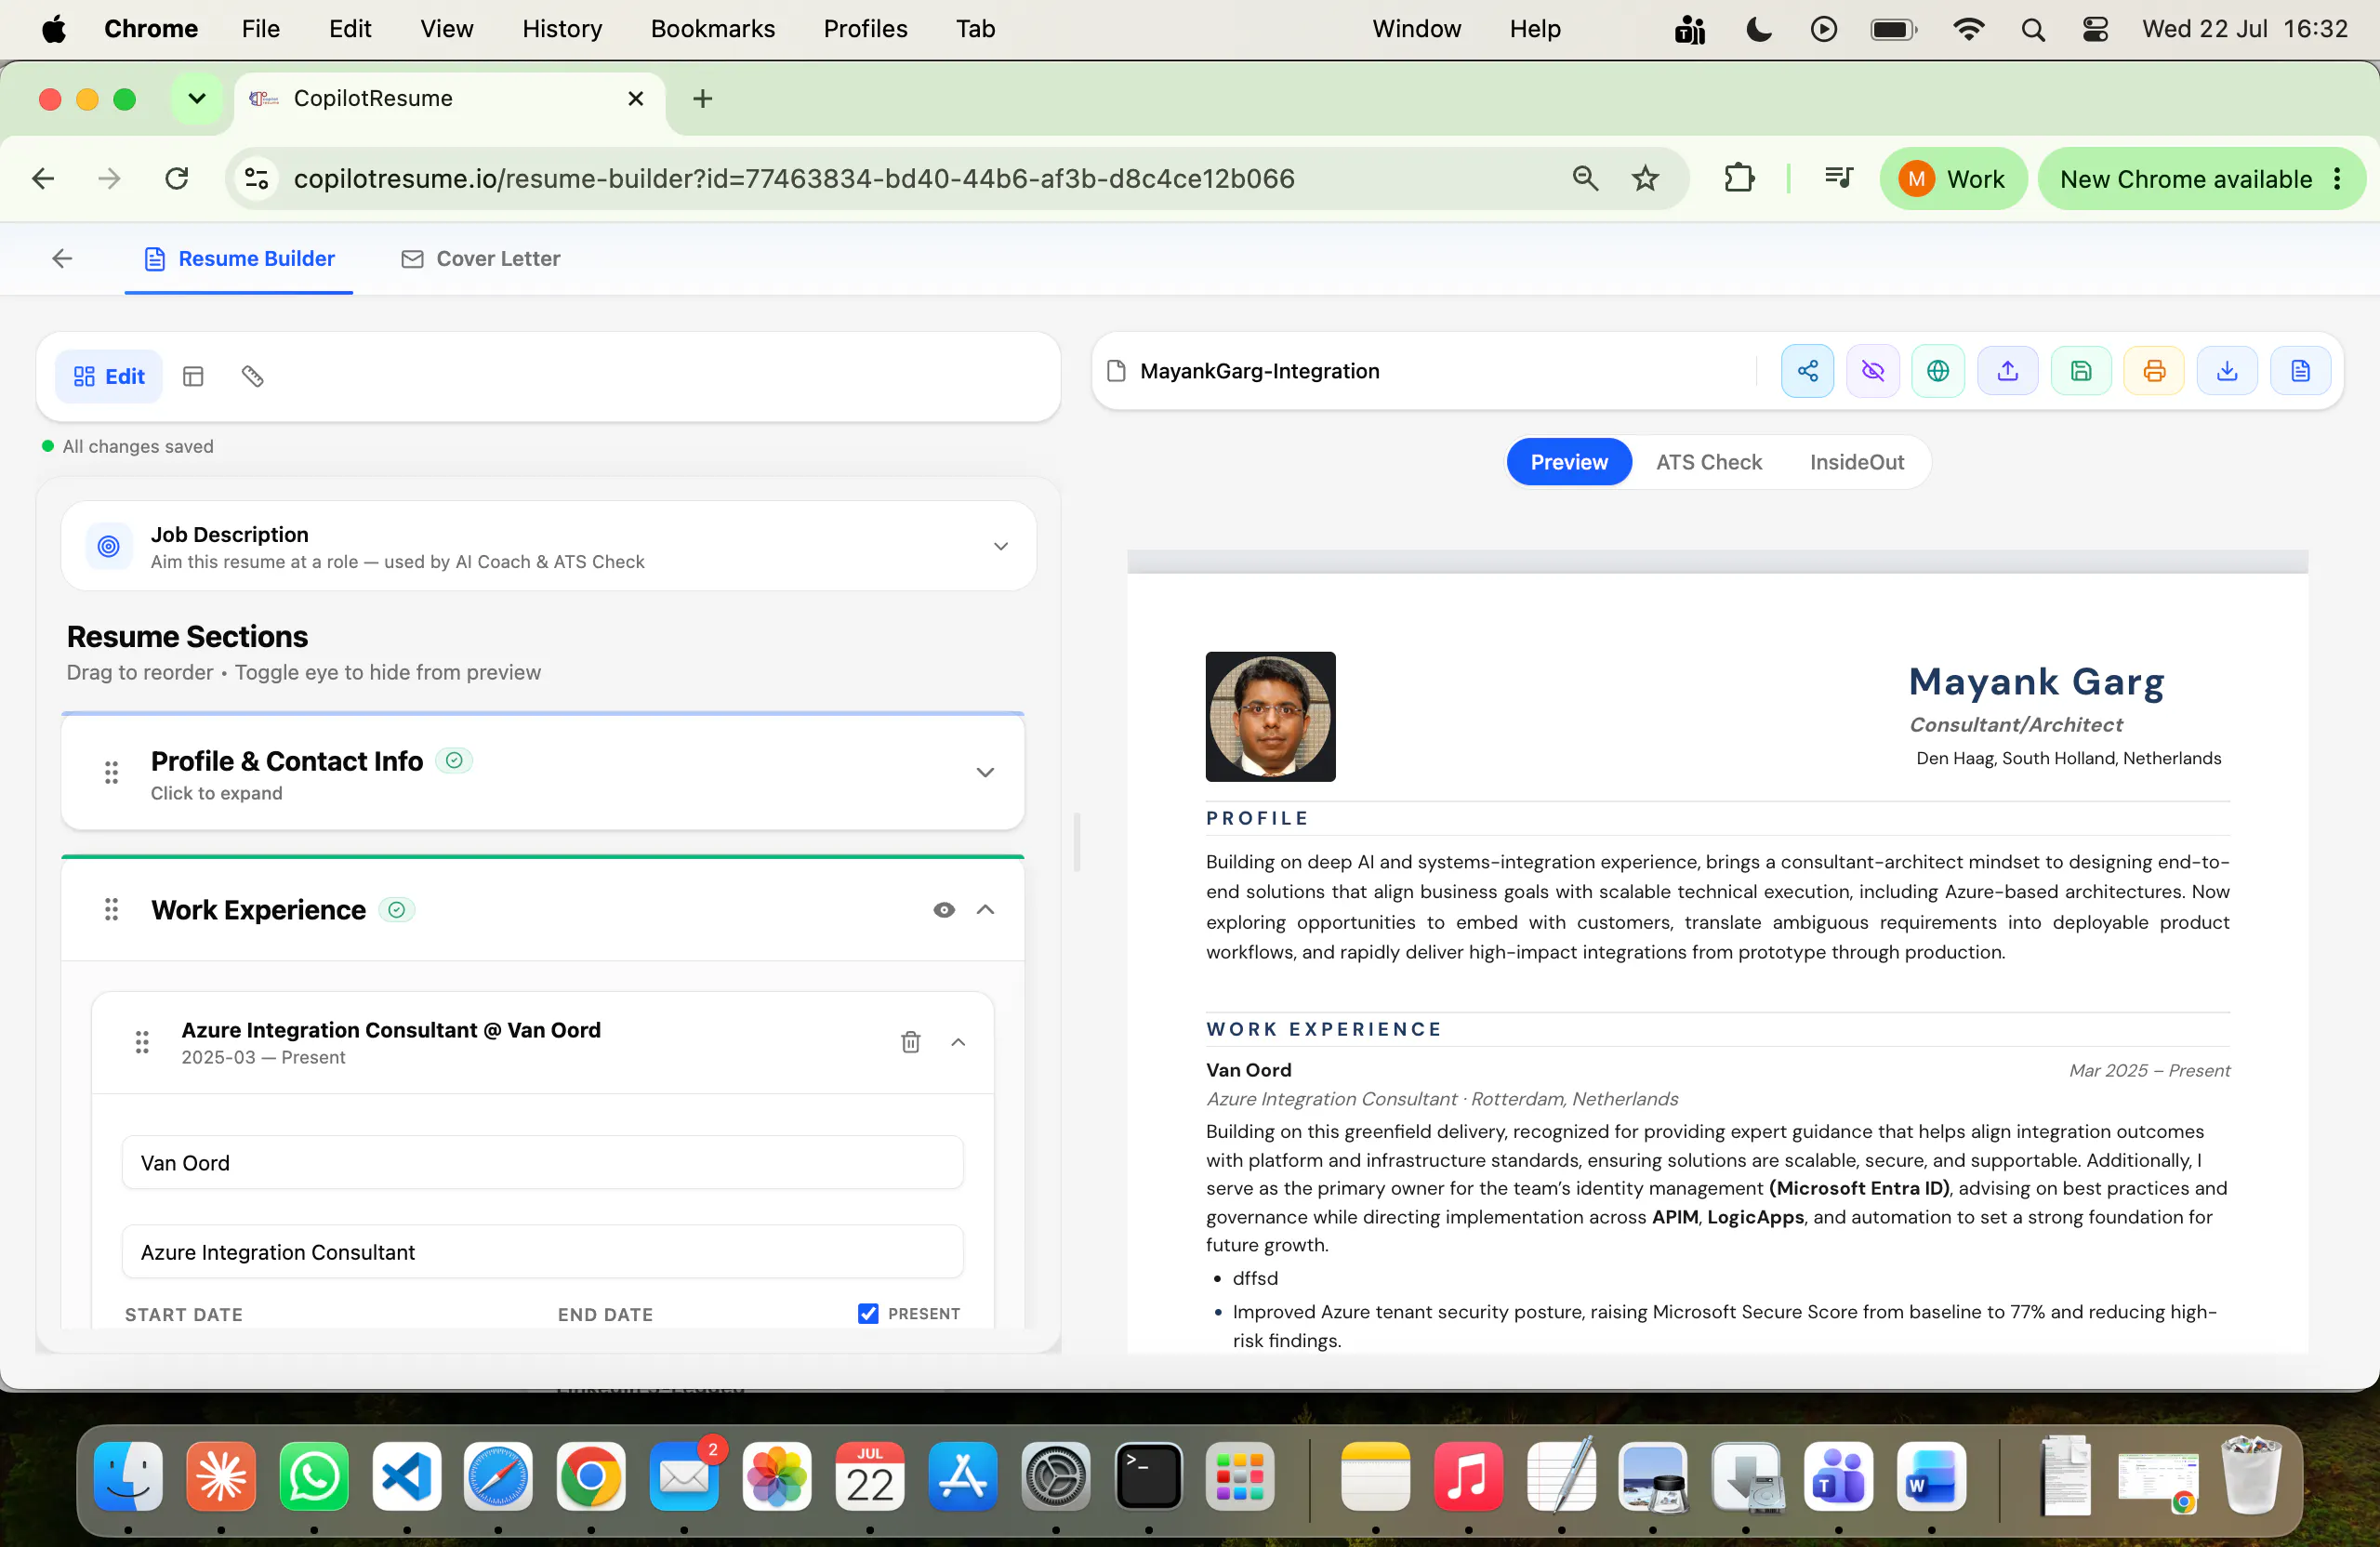Delete the Van Oord work experience entry
Screen dimensions: 2380x1547
[x=910, y=1042]
